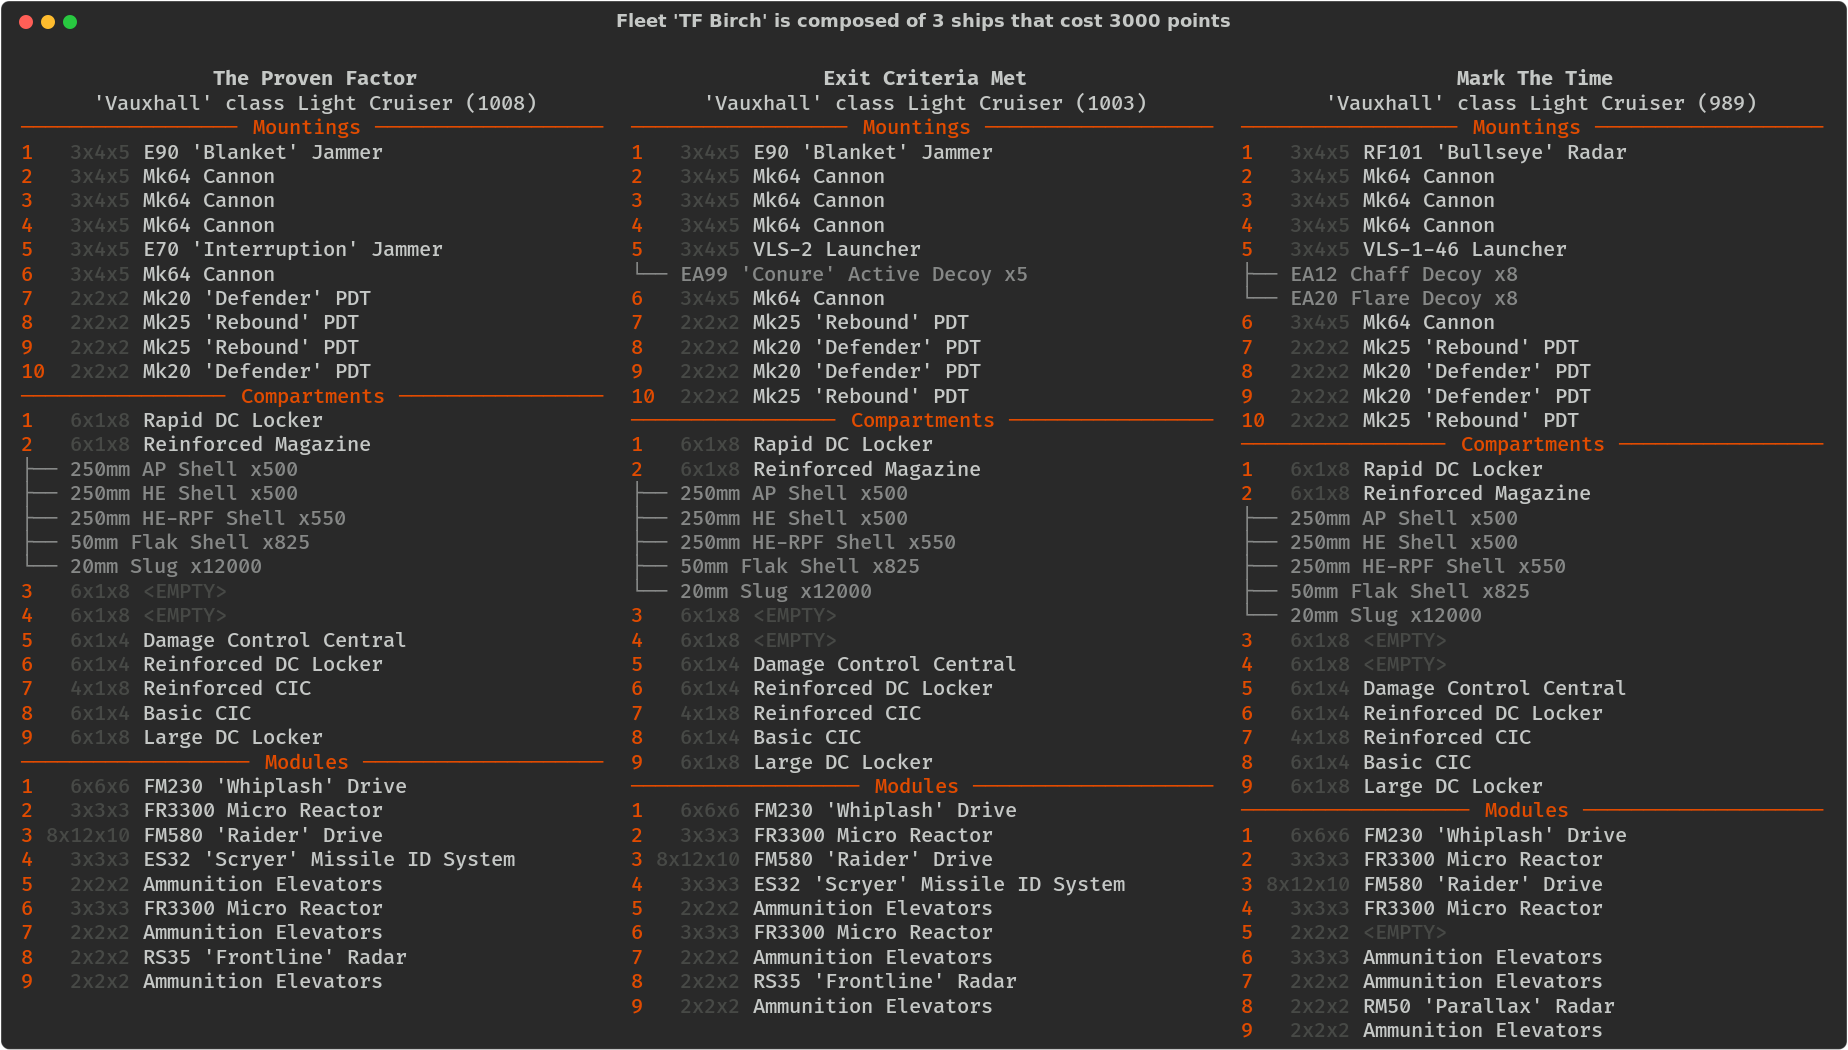Viewport: 1848px width, 1050px height.
Task: Click the yellow minimize window button
Action: (x=48, y=22)
